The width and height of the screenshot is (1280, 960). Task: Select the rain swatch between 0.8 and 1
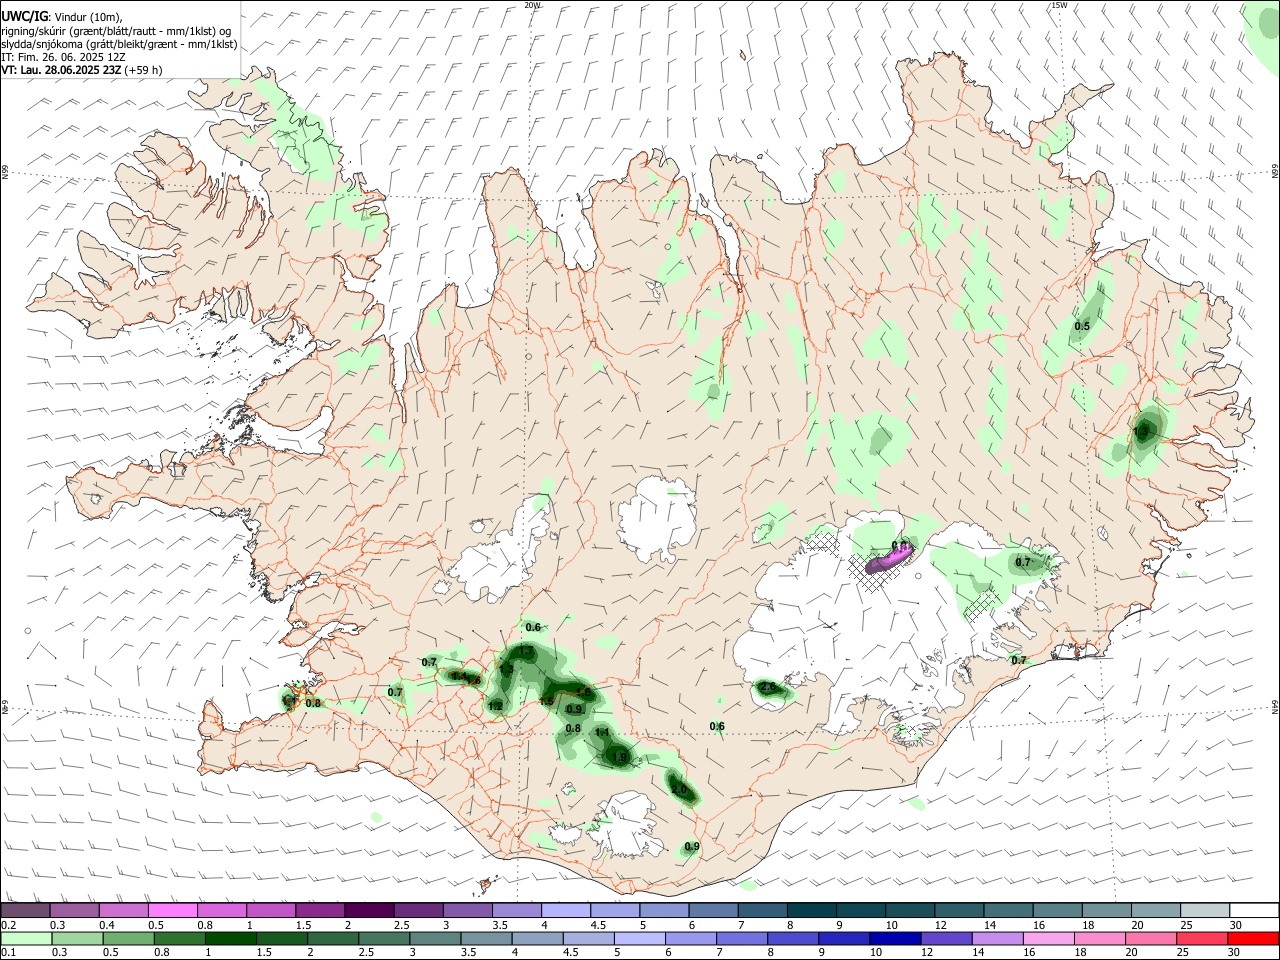click(179, 938)
